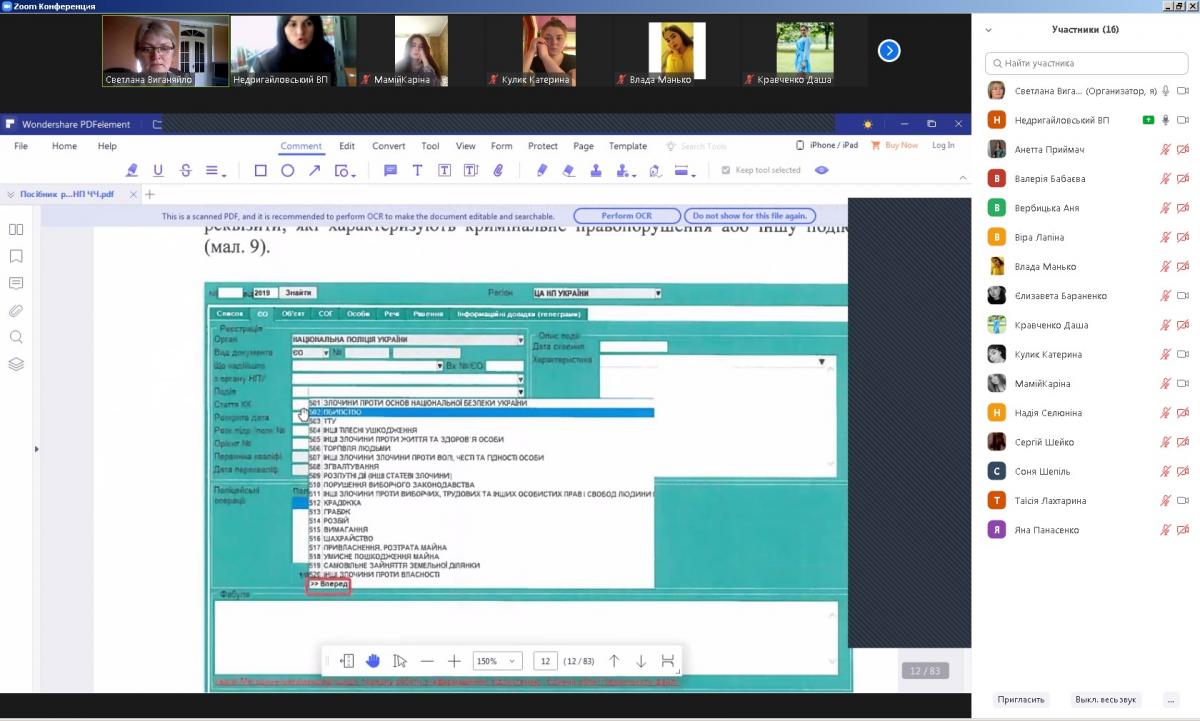Switch to the Edit tab
The height and width of the screenshot is (721, 1200).
347,146
